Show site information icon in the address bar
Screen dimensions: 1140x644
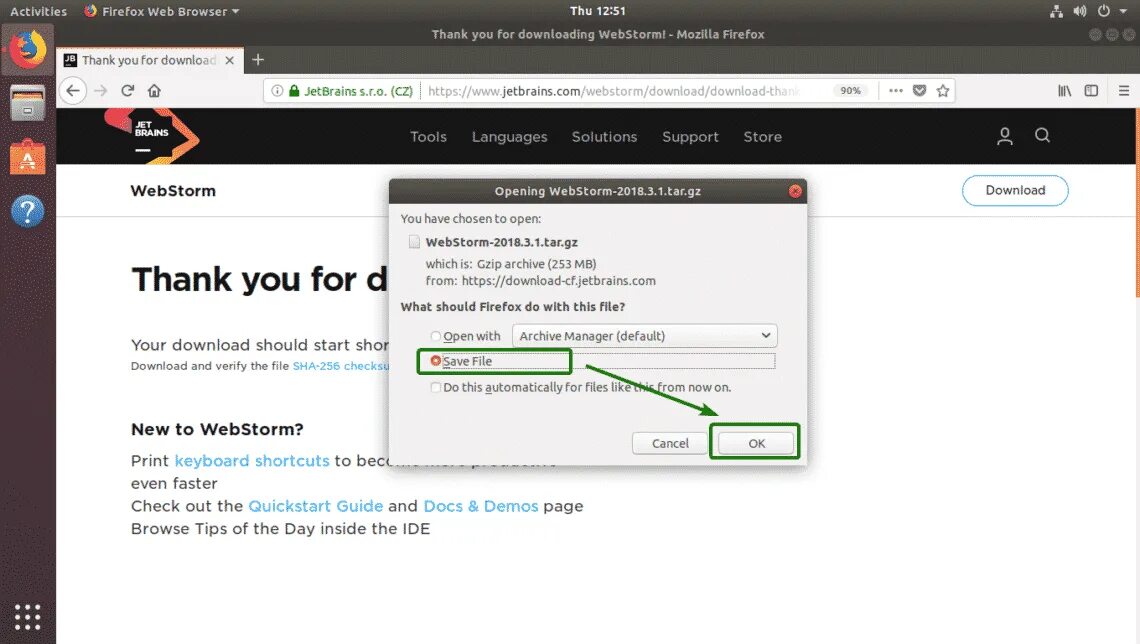point(277,91)
